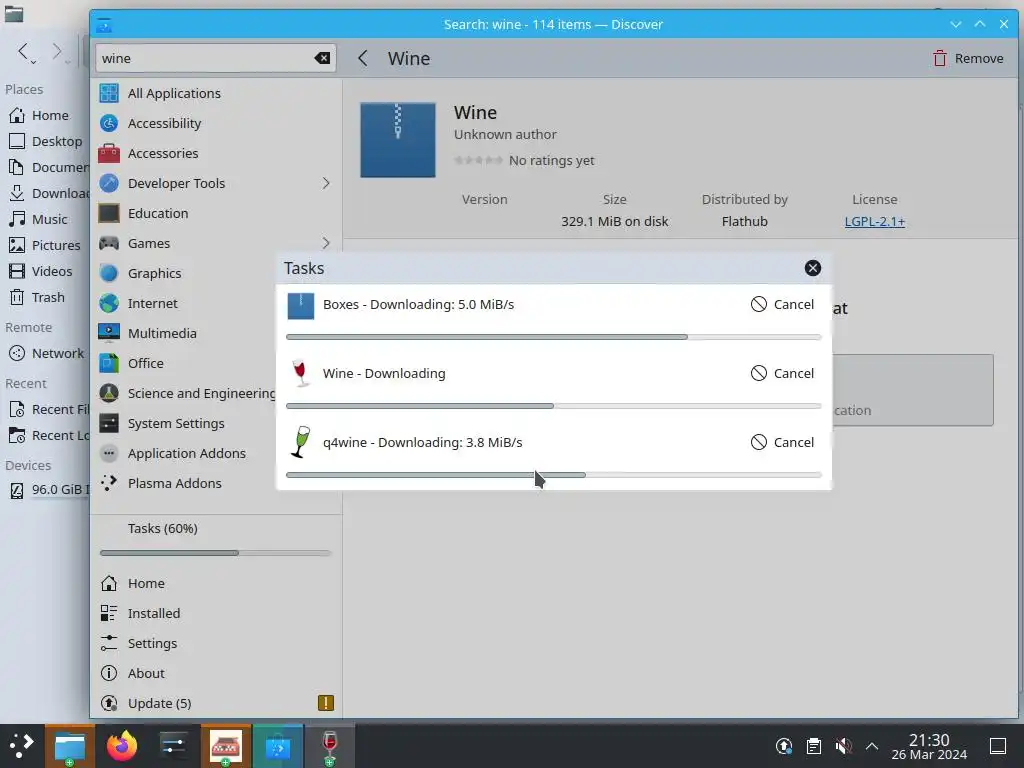Close the Tasks popup
The width and height of the screenshot is (1024, 768).
(812, 268)
